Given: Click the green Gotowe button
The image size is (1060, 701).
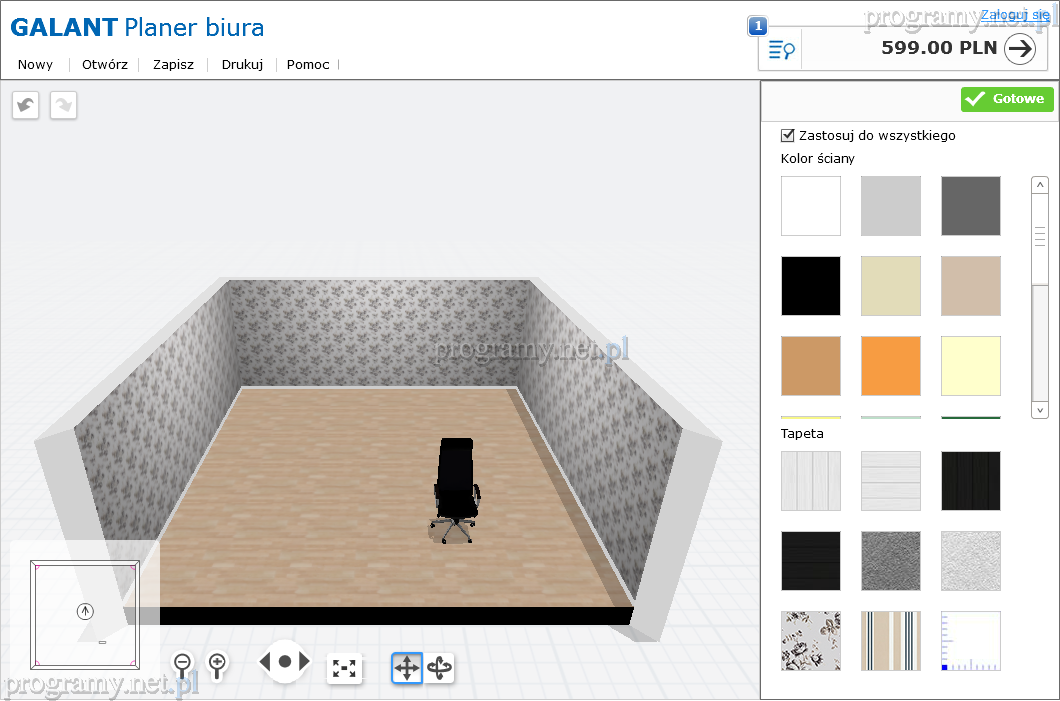Looking at the screenshot, I should click(1007, 99).
